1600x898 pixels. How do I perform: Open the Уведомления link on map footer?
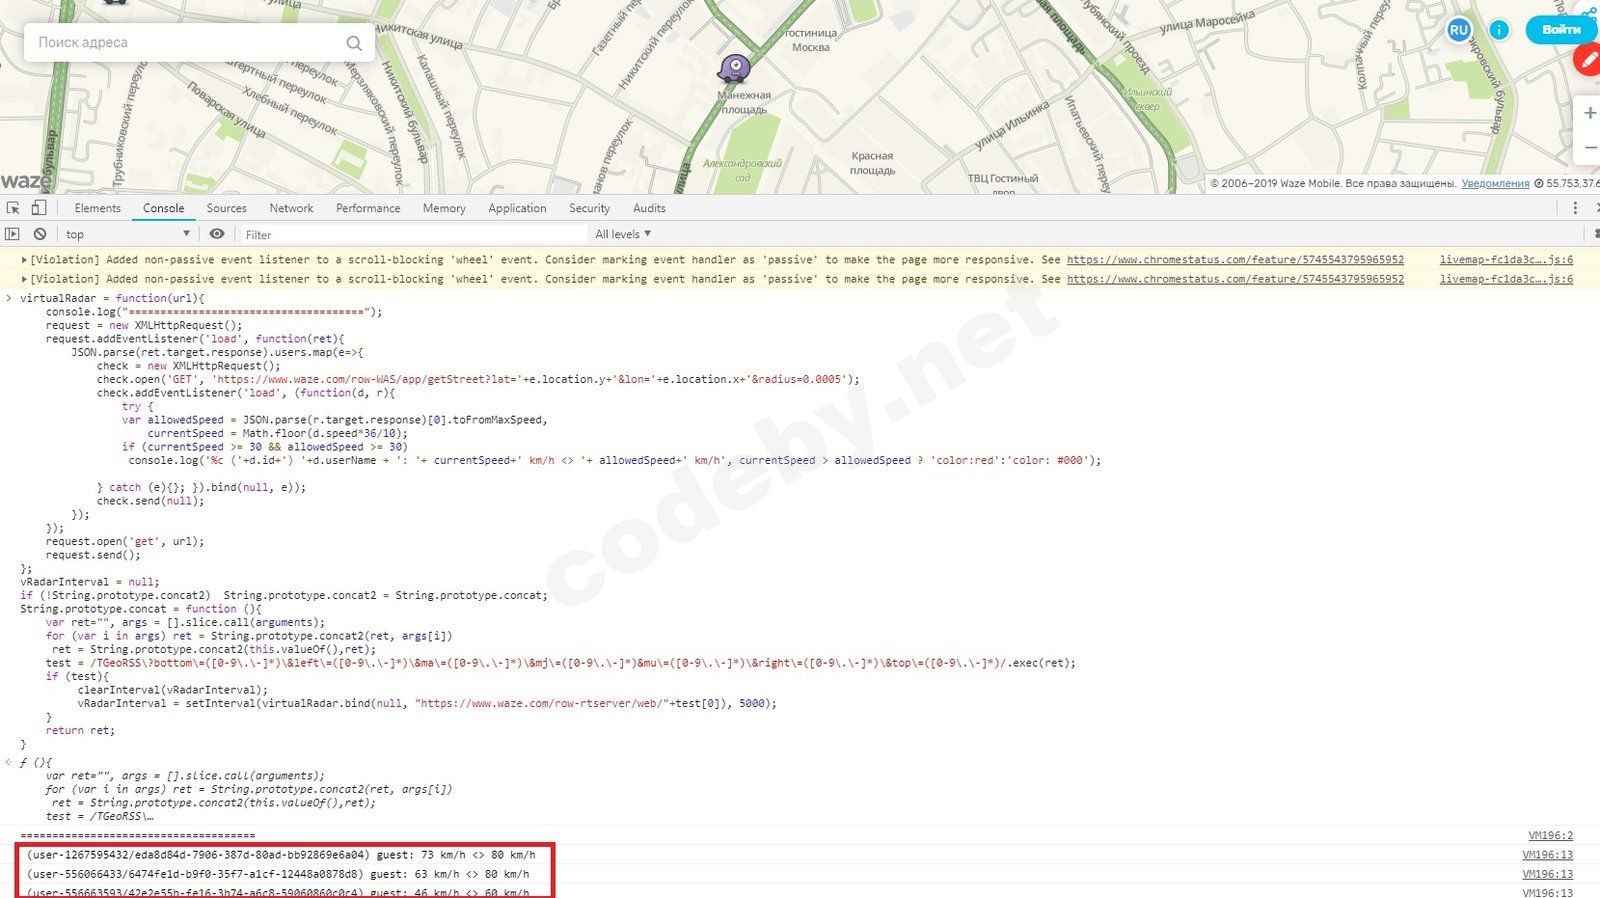[1495, 183]
